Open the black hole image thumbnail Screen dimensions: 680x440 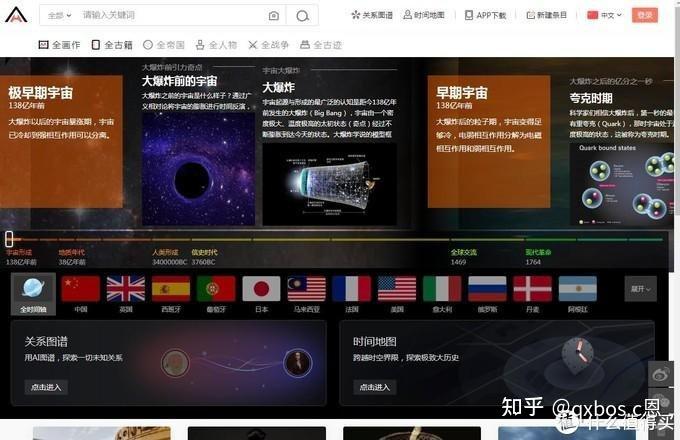click(198, 169)
